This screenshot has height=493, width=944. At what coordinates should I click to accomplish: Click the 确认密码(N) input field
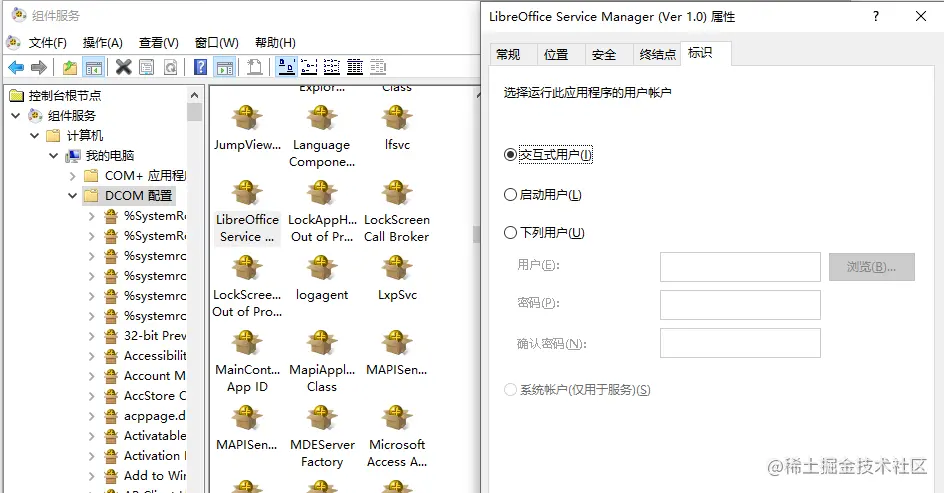(740, 343)
